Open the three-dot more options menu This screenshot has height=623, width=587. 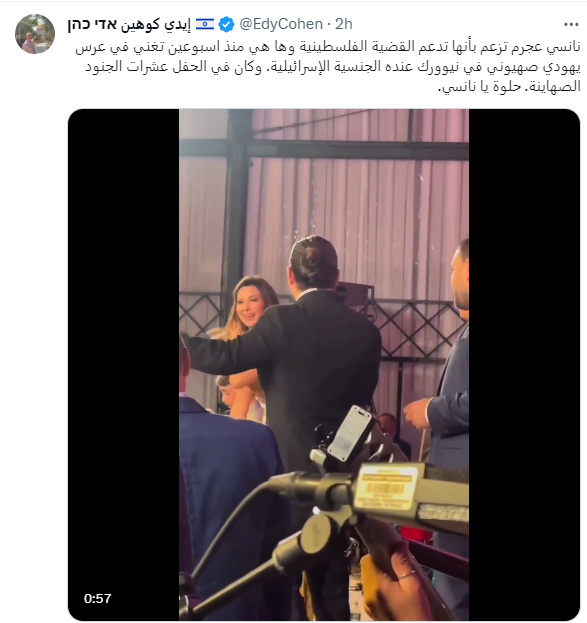pos(571,25)
